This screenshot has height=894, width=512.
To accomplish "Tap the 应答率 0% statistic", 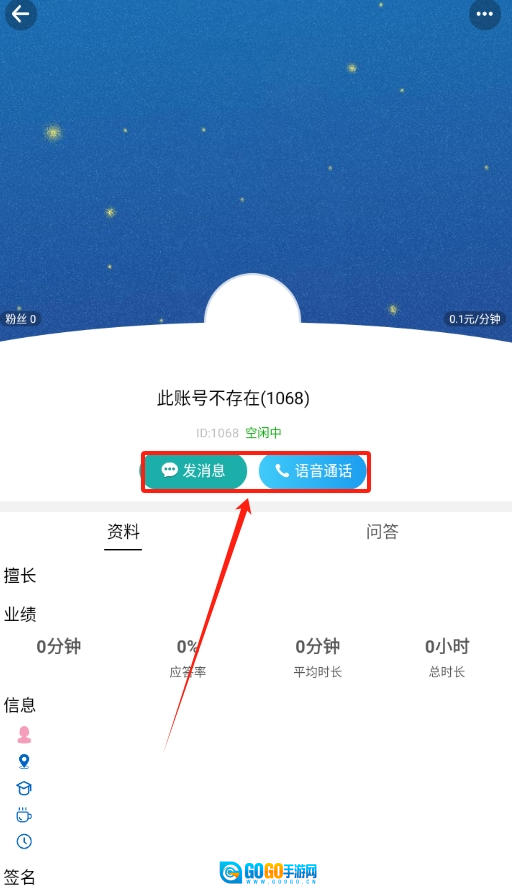I will [188, 657].
